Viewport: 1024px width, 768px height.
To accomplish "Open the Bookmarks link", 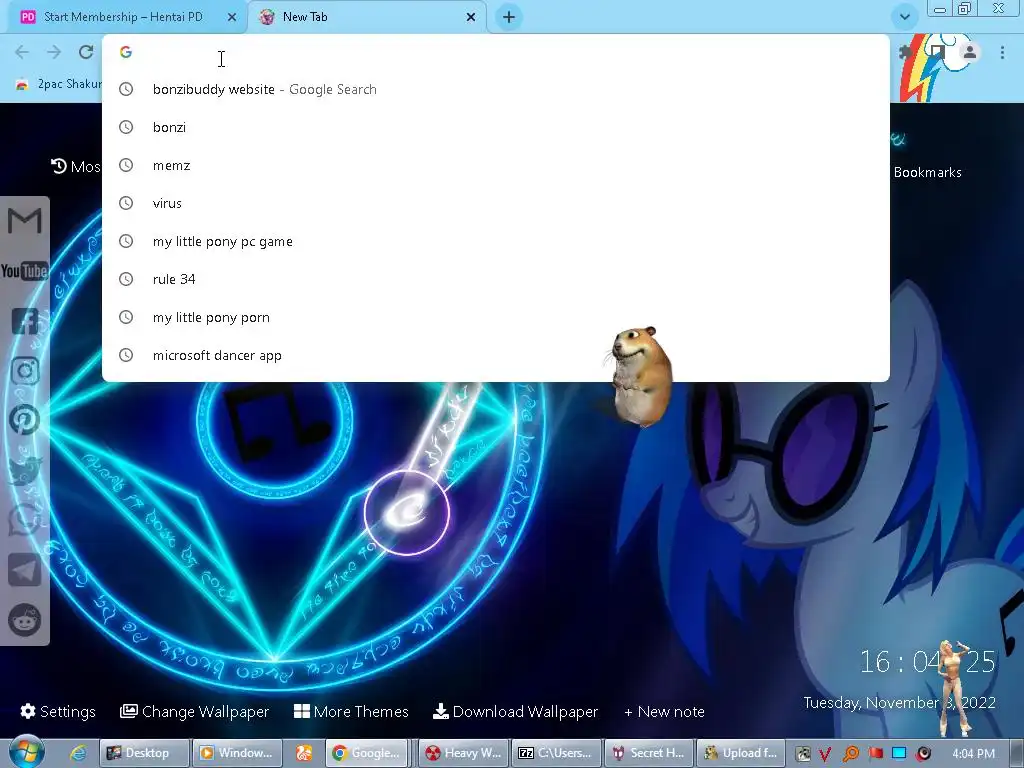I will tap(927, 172).
